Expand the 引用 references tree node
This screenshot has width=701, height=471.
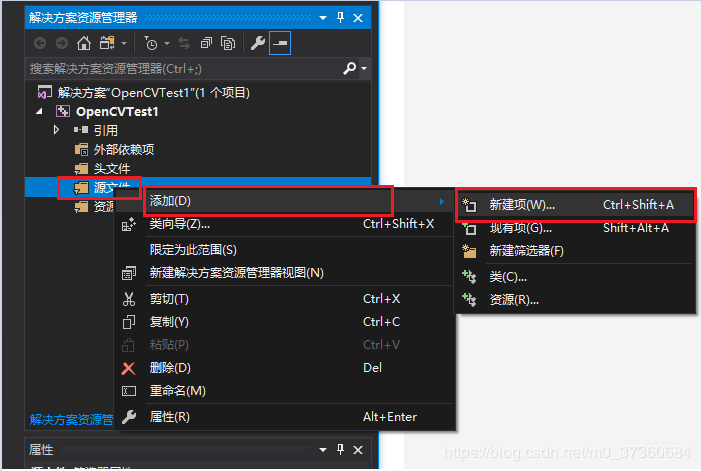pyautogui.click(x=57, y=130)
